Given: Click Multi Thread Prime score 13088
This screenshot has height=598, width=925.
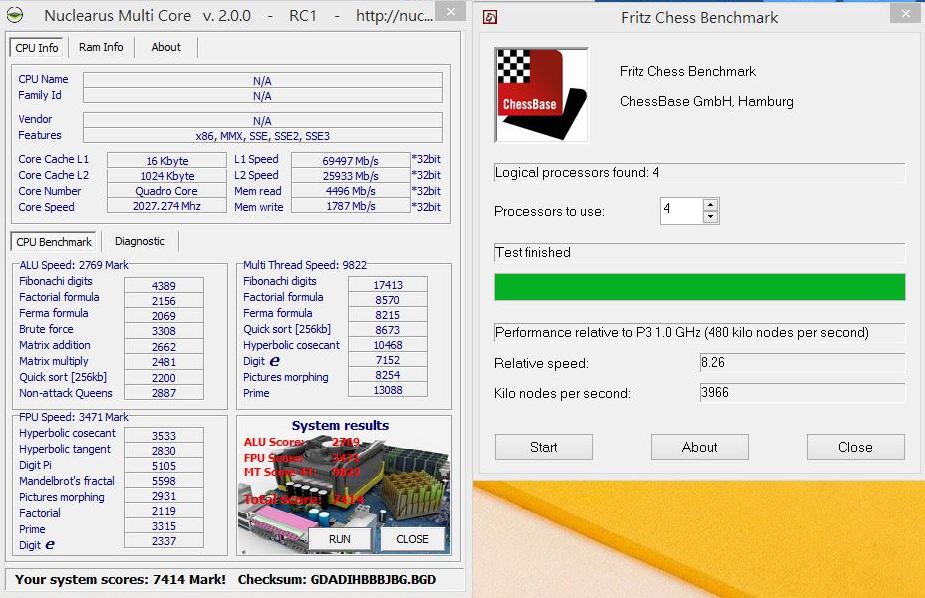Looking at the screenshot, I should (x=388, y=390).
